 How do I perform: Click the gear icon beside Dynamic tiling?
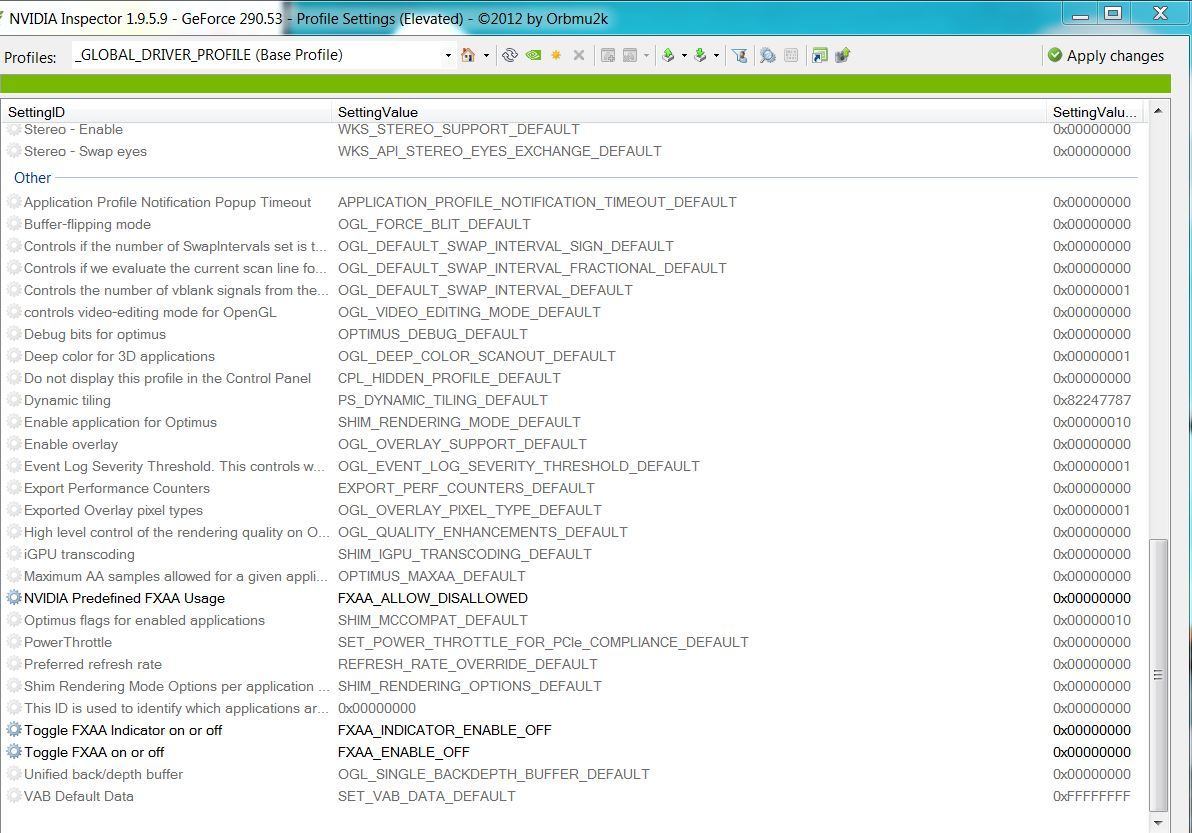(14, 400)
